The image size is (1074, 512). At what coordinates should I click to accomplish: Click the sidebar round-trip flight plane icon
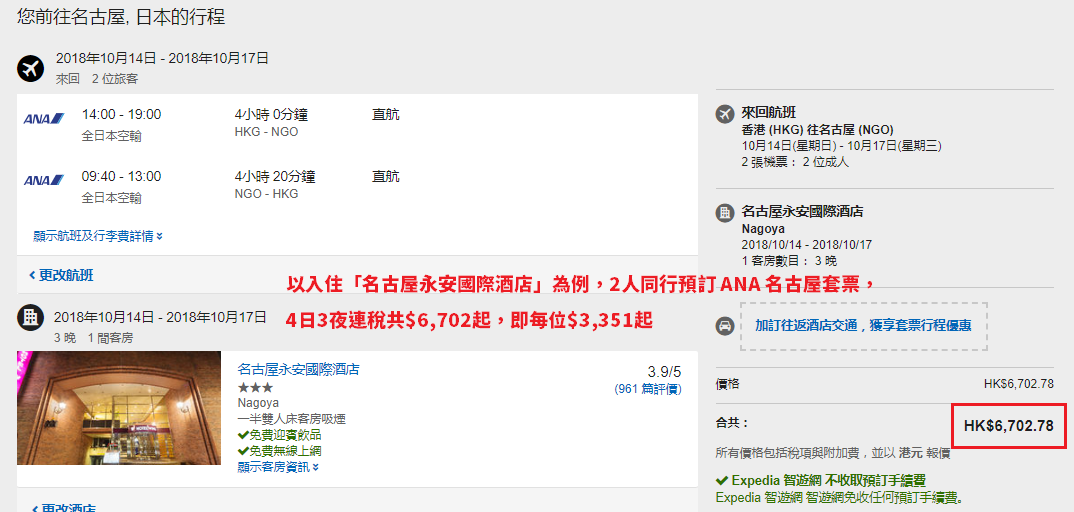(725, 114)
